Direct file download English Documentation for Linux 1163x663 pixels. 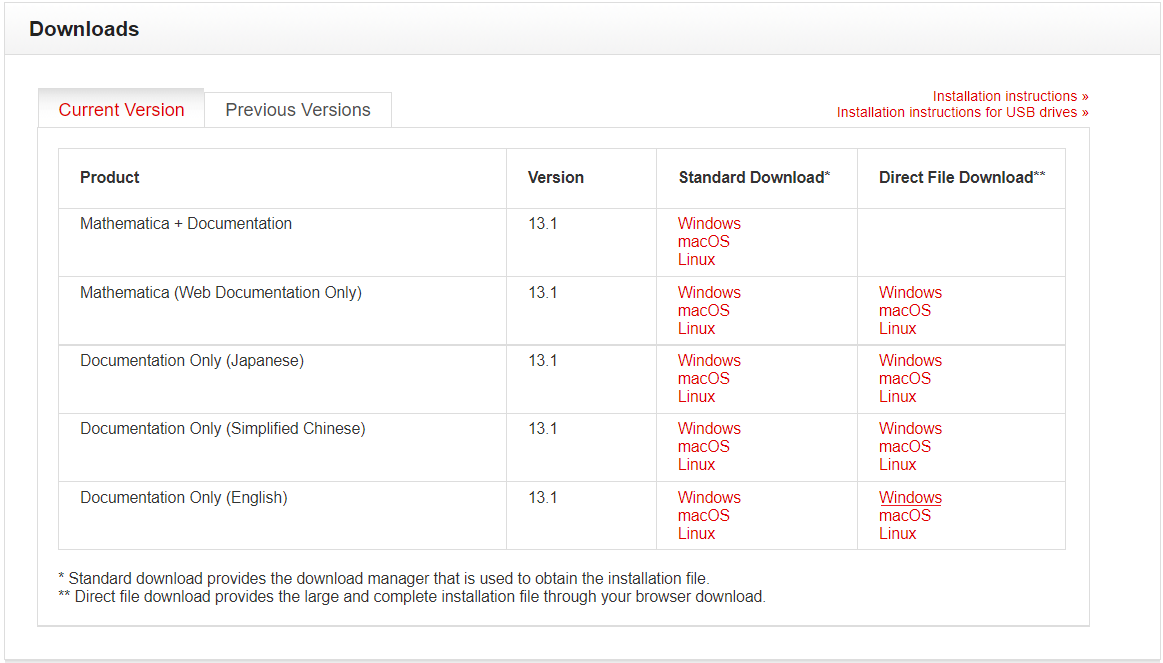click(897, 533)
